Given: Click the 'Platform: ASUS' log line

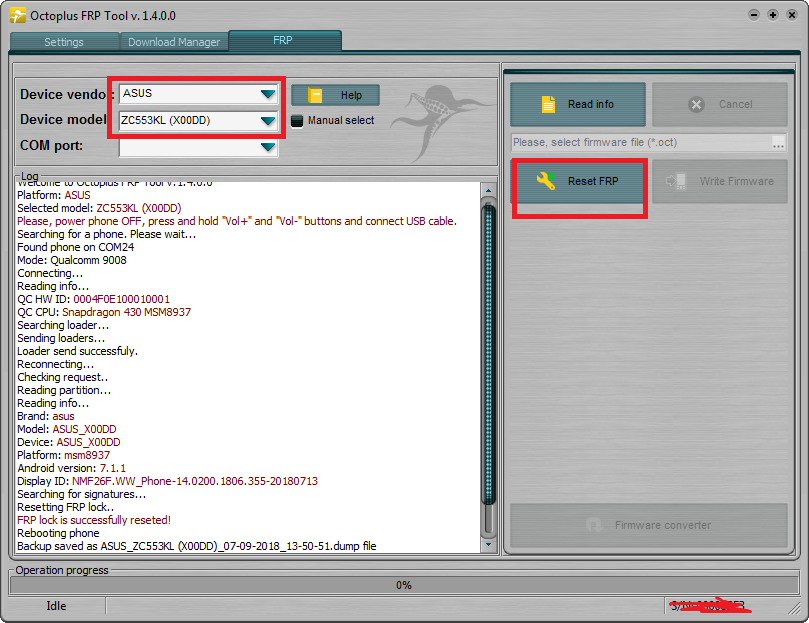Looking at the screenshot, I should tap(54, 195).
